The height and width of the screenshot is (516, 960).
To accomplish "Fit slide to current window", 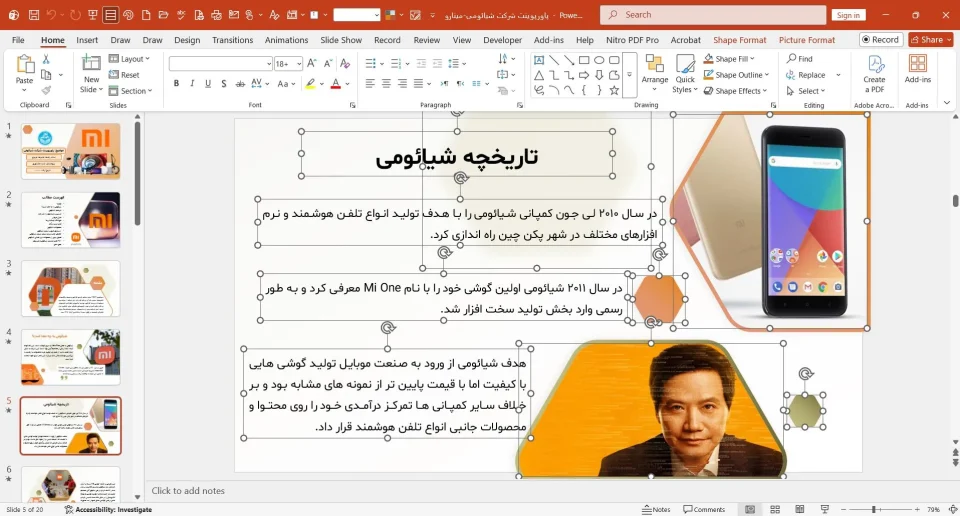I will click(x=953, y=509).
